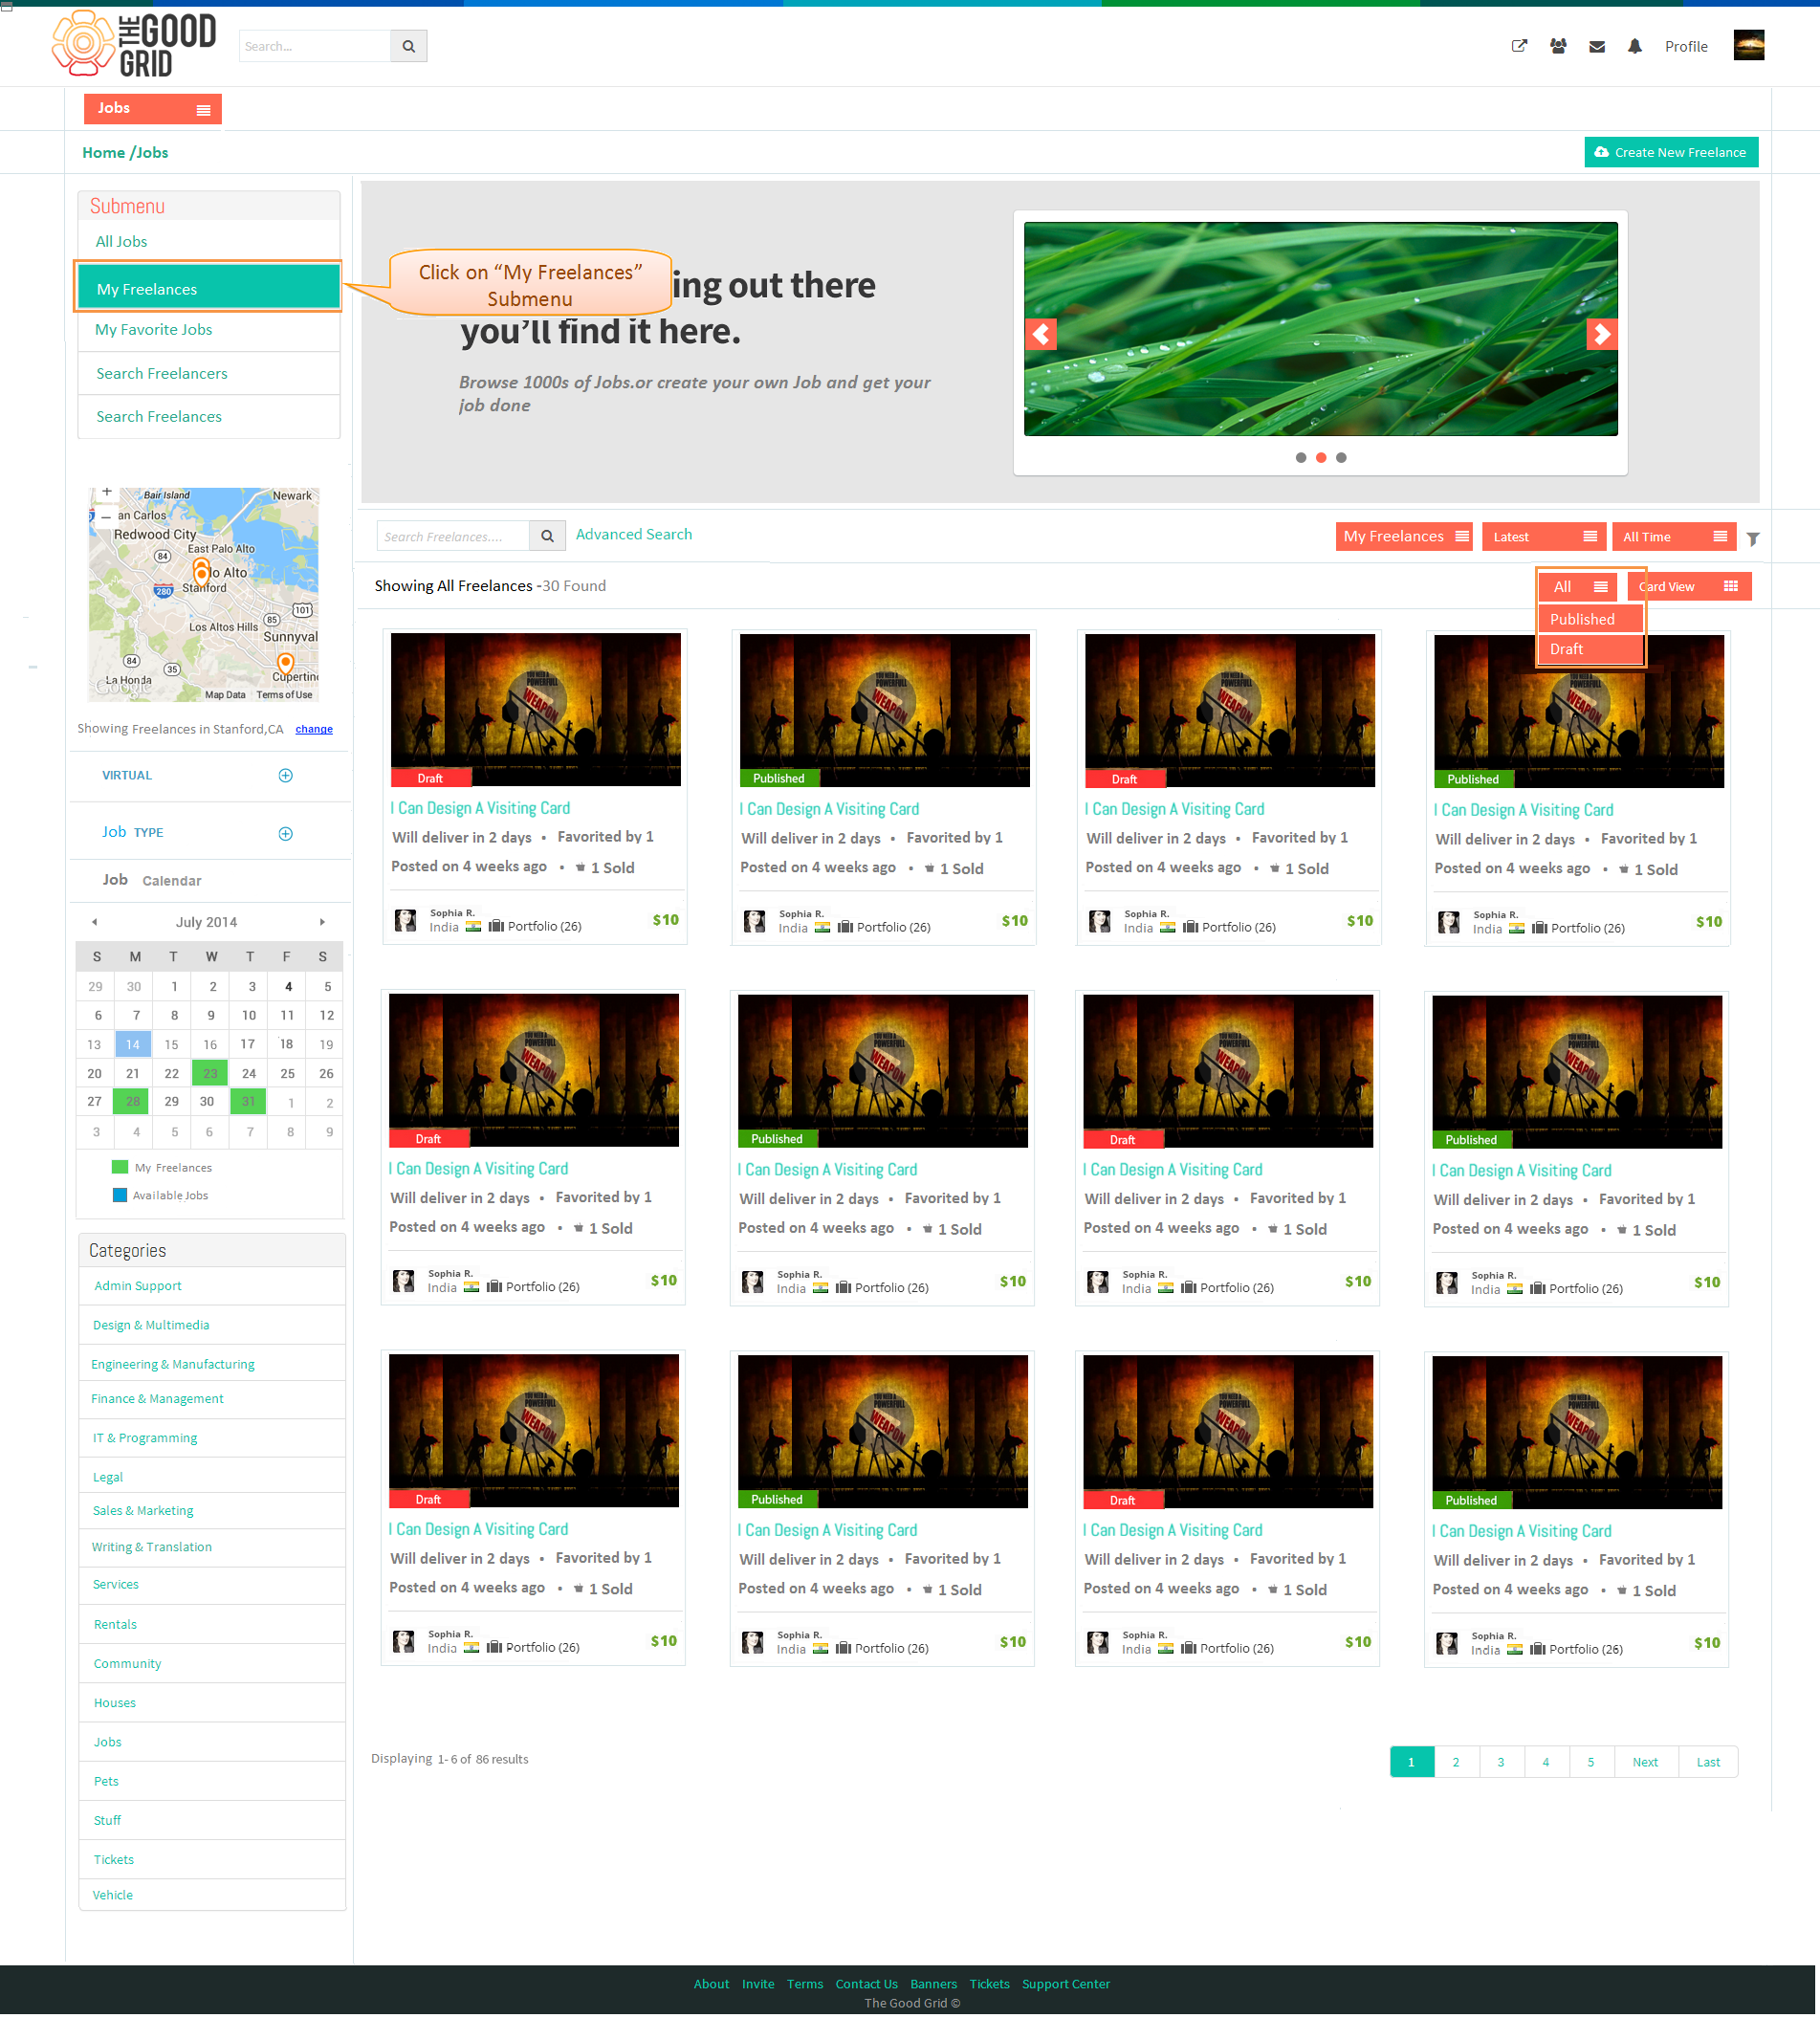Click The Good Grid logo
The height and width of the screenshot is (2018, 1820).
click(134, 44)
